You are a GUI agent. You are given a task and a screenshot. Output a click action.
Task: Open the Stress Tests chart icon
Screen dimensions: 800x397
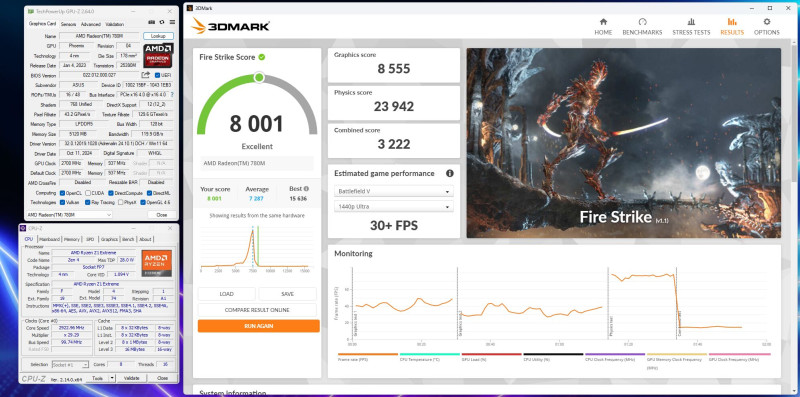point(691,22)
